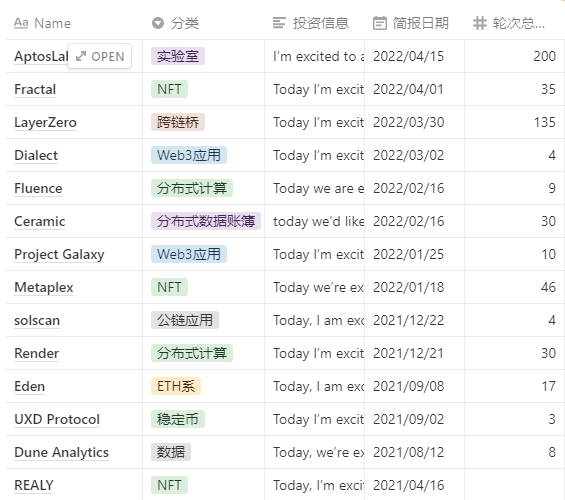Open the REALY page
Image resolution: width=565 pixels, height=500 pixels.
[34, 485]
